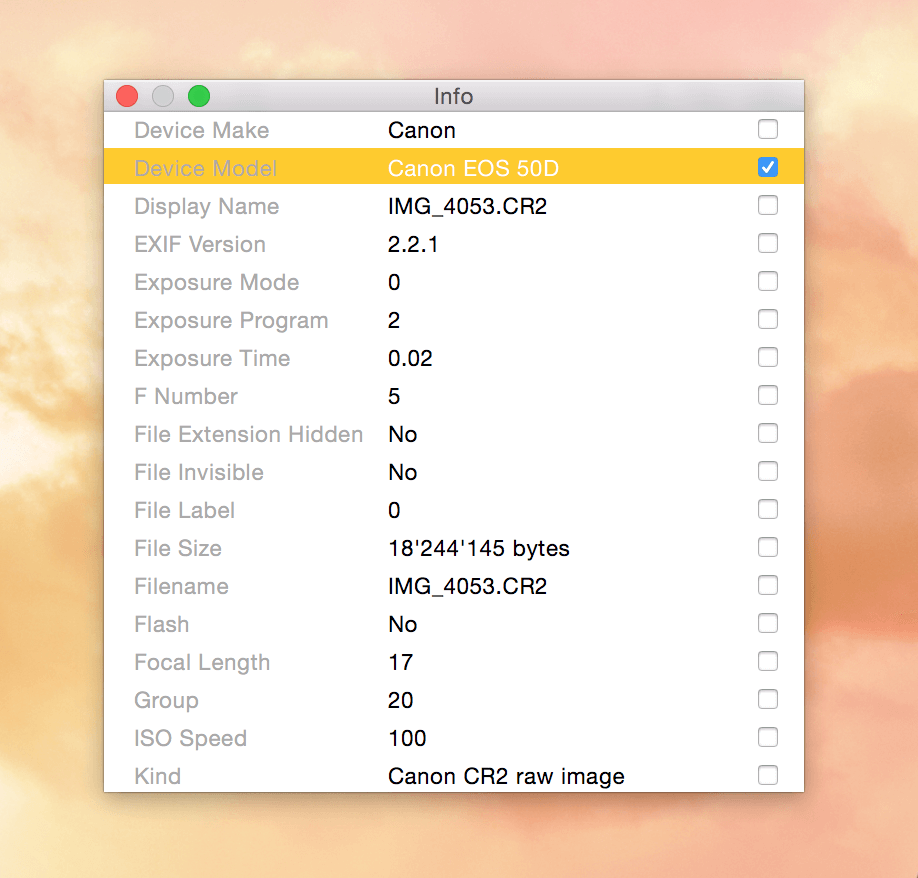Toggle the F Number checkbox
918x878 pixels.
tap(768, 395)
